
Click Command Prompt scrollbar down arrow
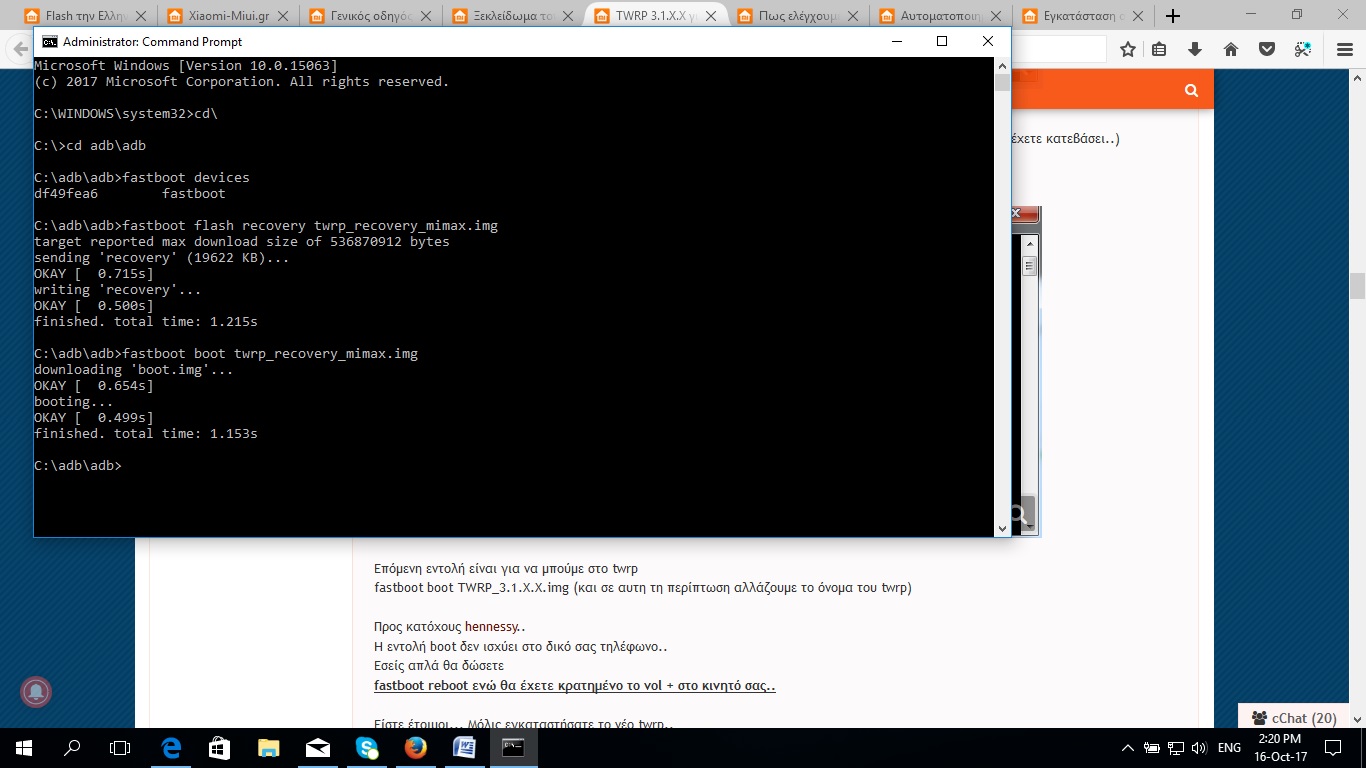click(1002, 528)
